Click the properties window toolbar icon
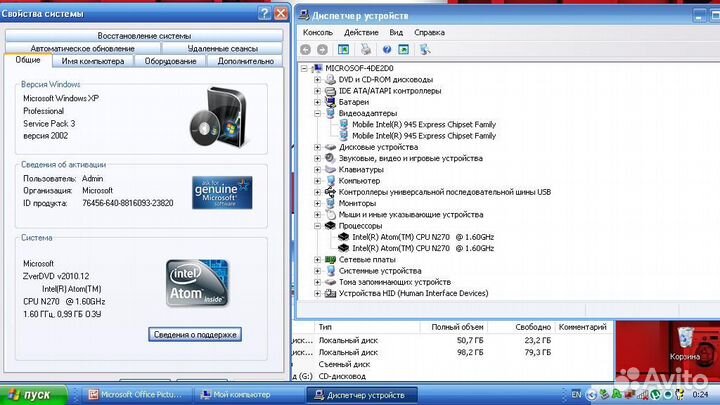 (x=404, y=49)
